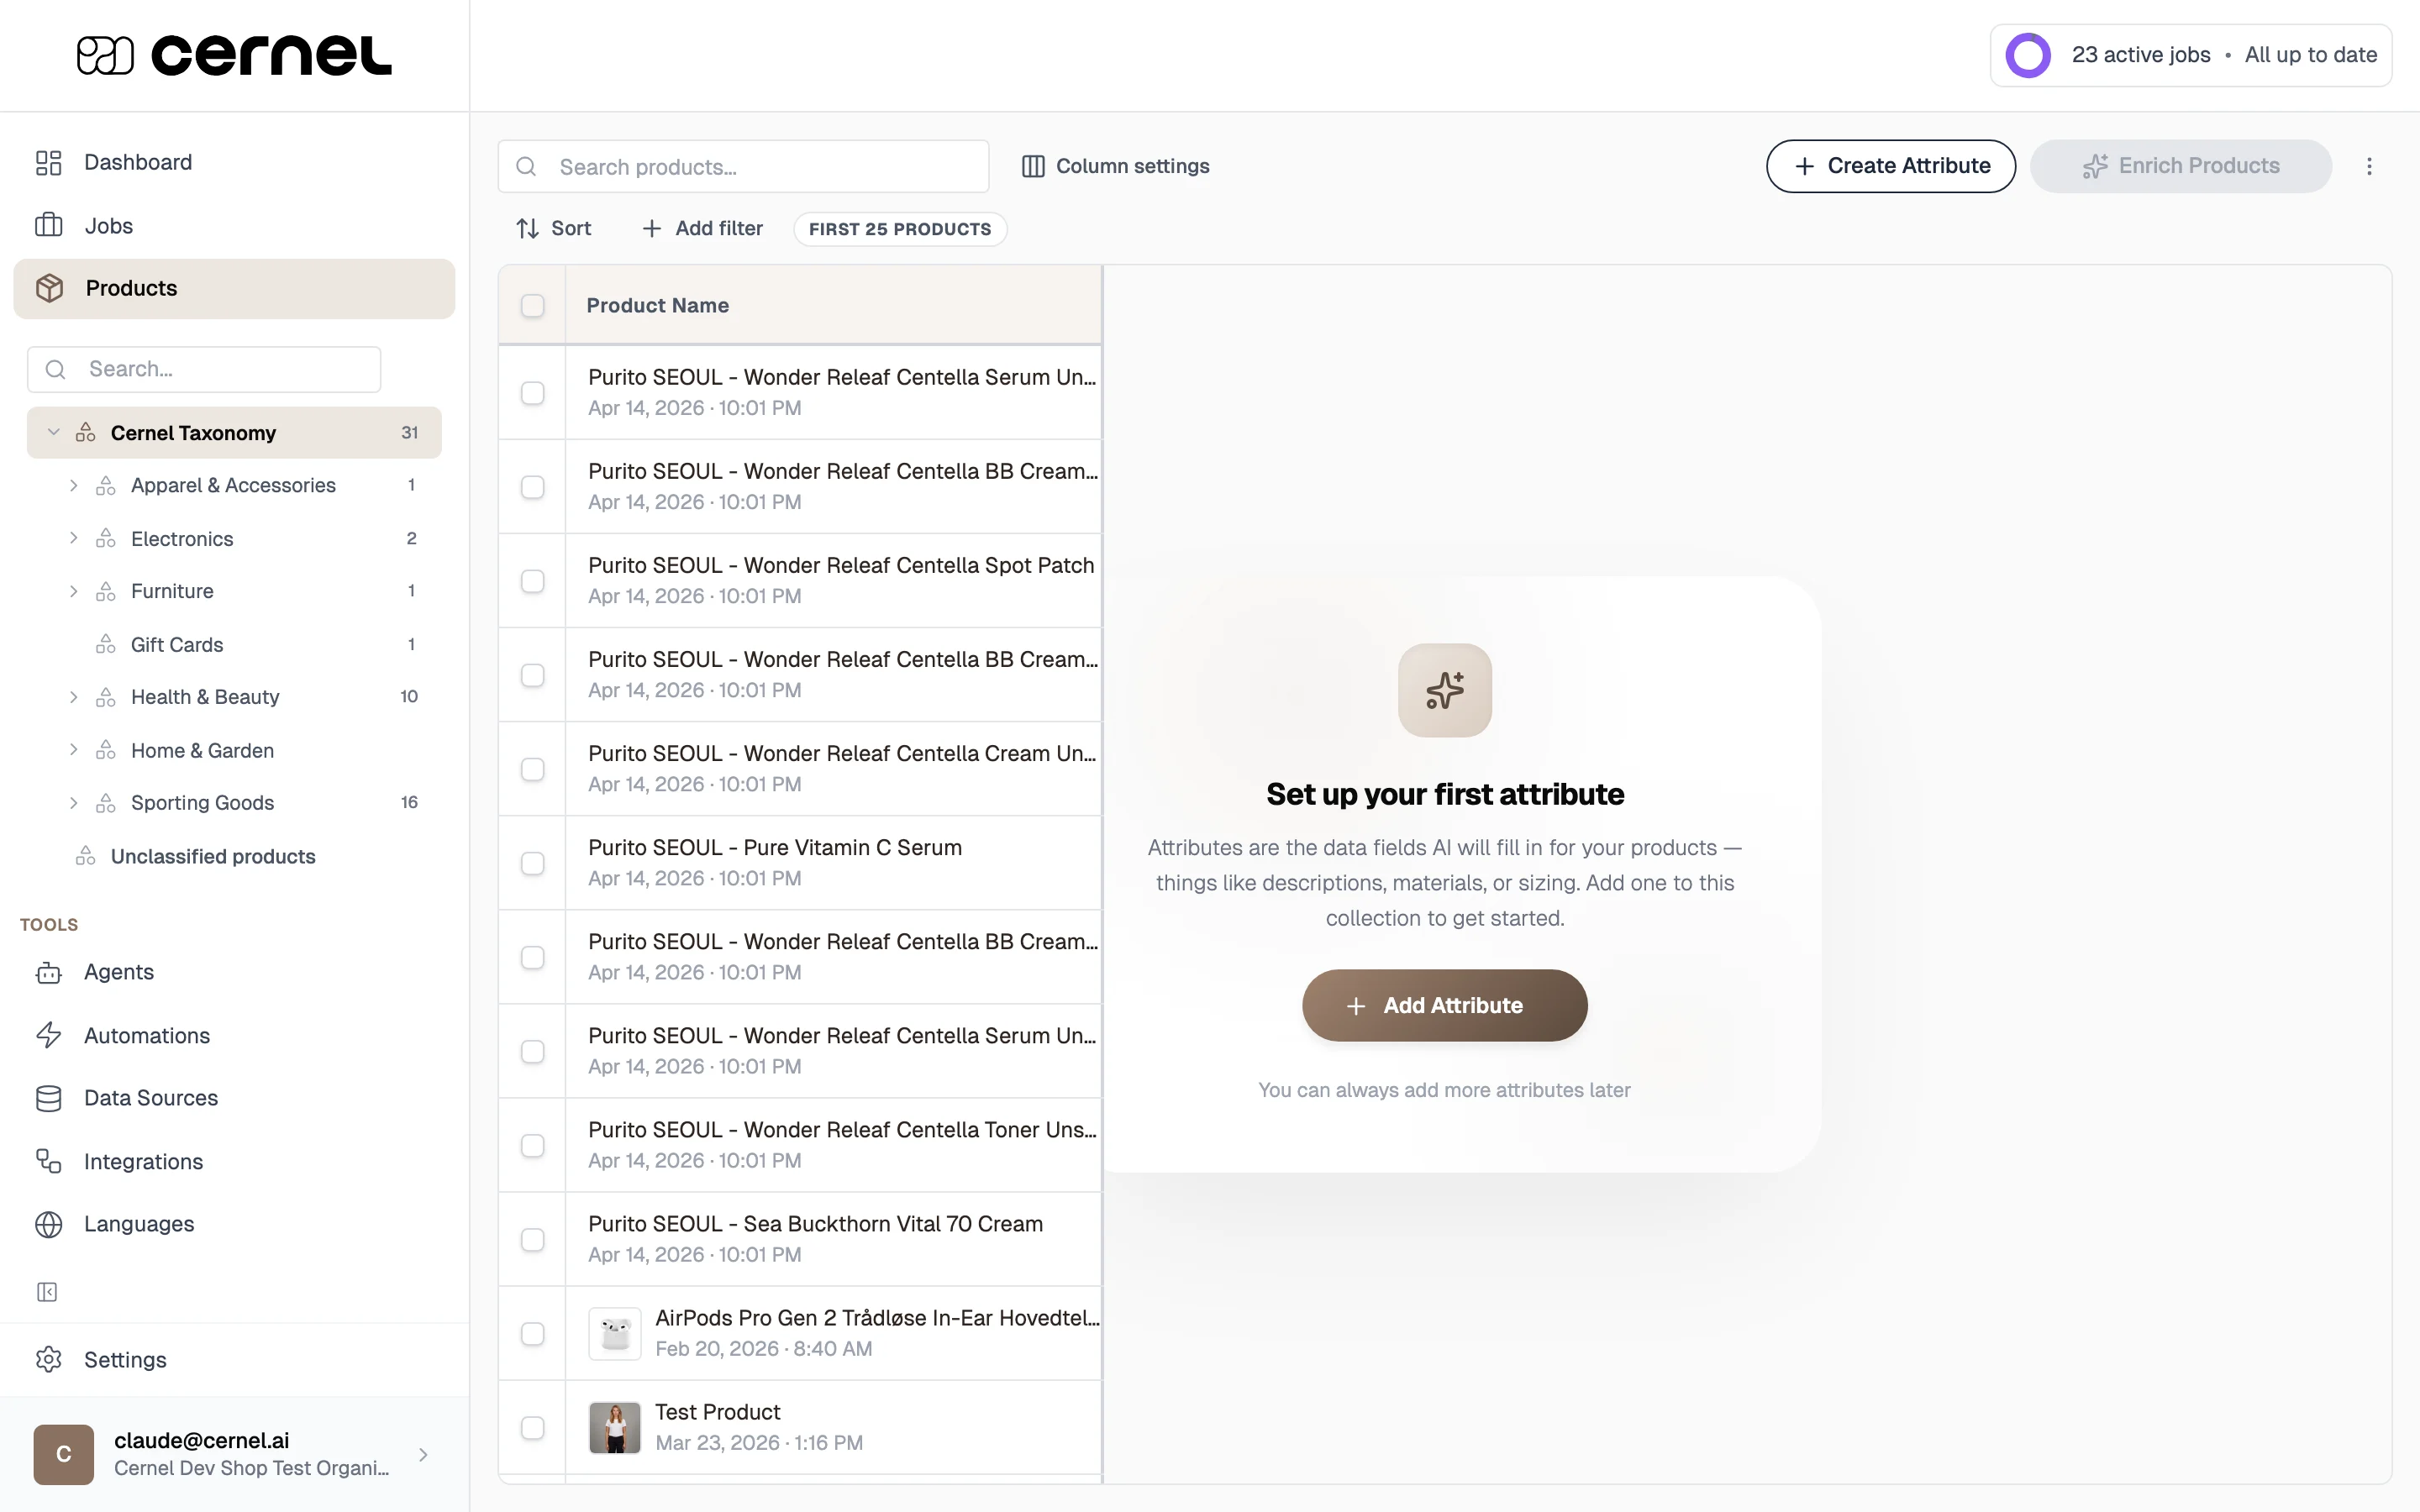The height and width of the screenshot is (1512, 2420).
Task: Collapse the Cernel Taxonomy tree
Action: [53, 432]
